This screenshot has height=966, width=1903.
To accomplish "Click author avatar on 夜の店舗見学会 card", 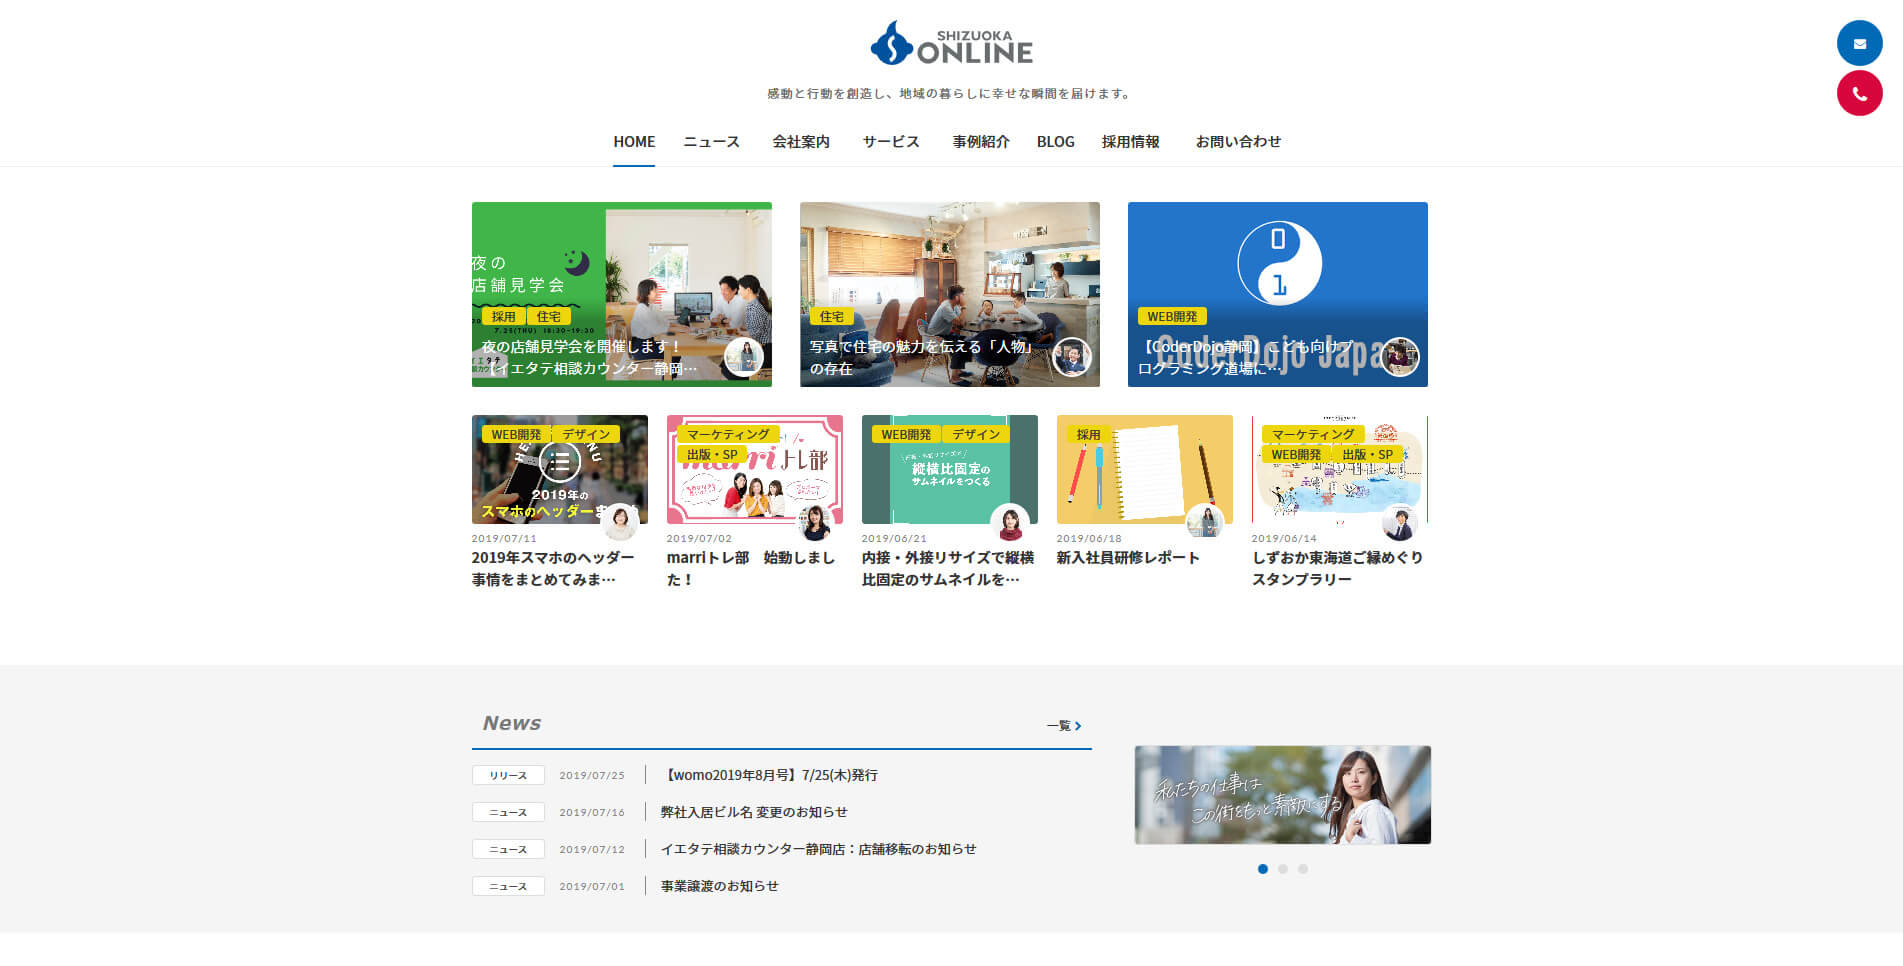I will tap(743, 357).
